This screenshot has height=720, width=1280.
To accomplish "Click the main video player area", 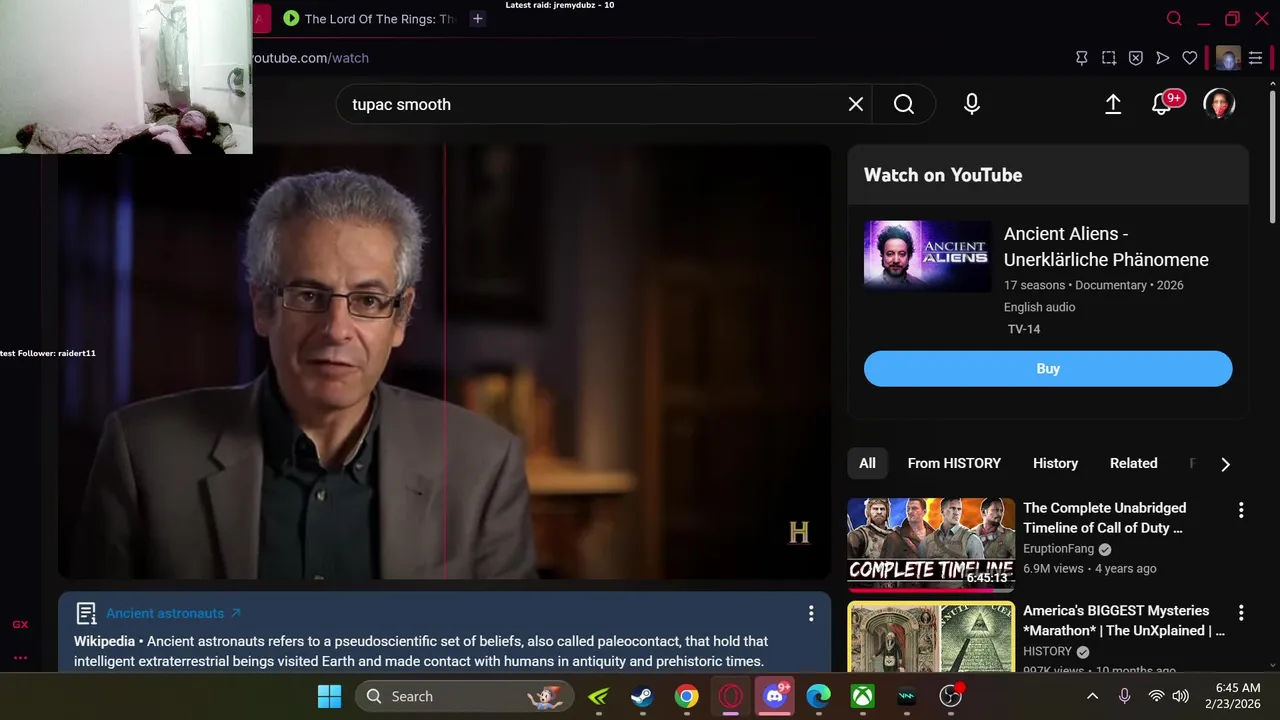I will (x=444, y=362).
